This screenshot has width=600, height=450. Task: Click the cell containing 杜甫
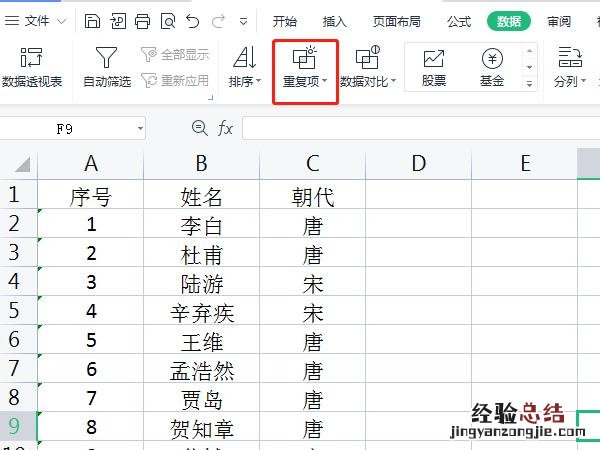click(x=202, y=254)
